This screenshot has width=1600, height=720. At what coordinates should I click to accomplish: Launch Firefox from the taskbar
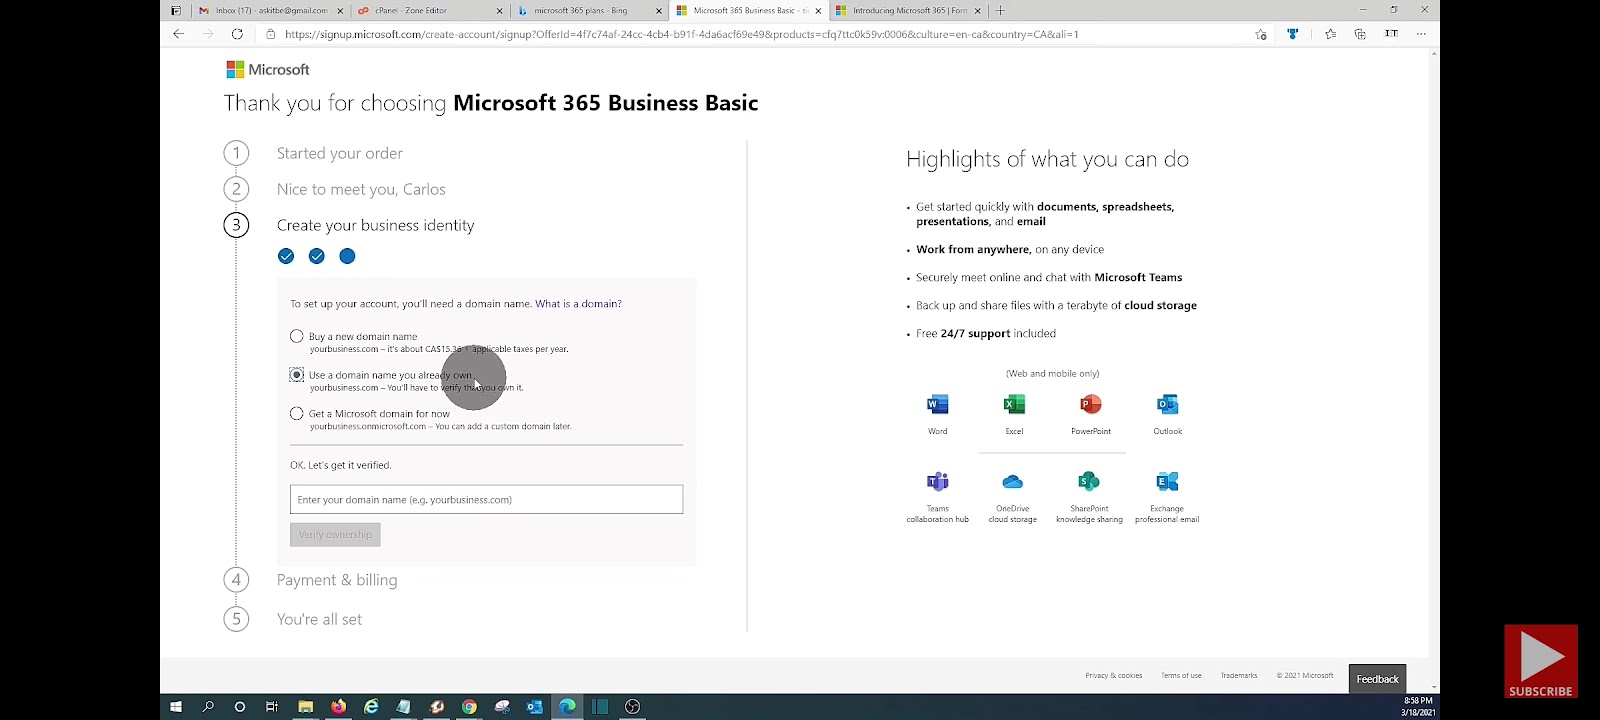click(x=338, y=707)
